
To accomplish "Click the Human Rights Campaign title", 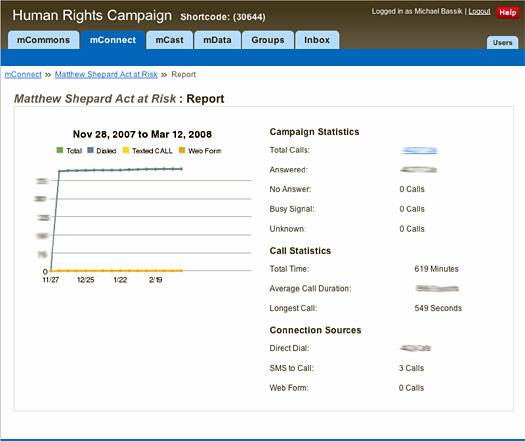I will 92,15.
